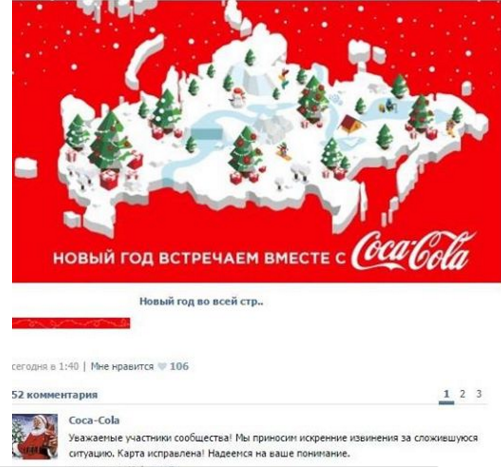The width and height of the screenshot is (501, 467).
Task: Open the Новый год во всей стр.. link
Action: pyautogui.click(x=201, y=302)
